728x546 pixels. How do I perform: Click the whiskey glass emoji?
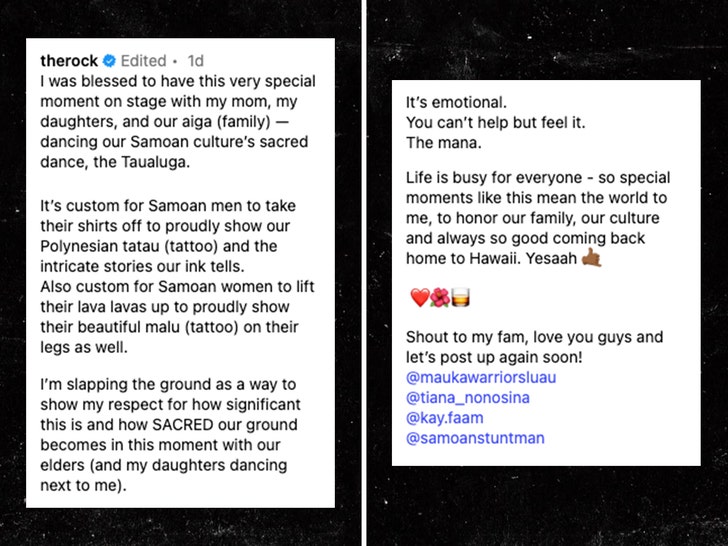[459, 297]
